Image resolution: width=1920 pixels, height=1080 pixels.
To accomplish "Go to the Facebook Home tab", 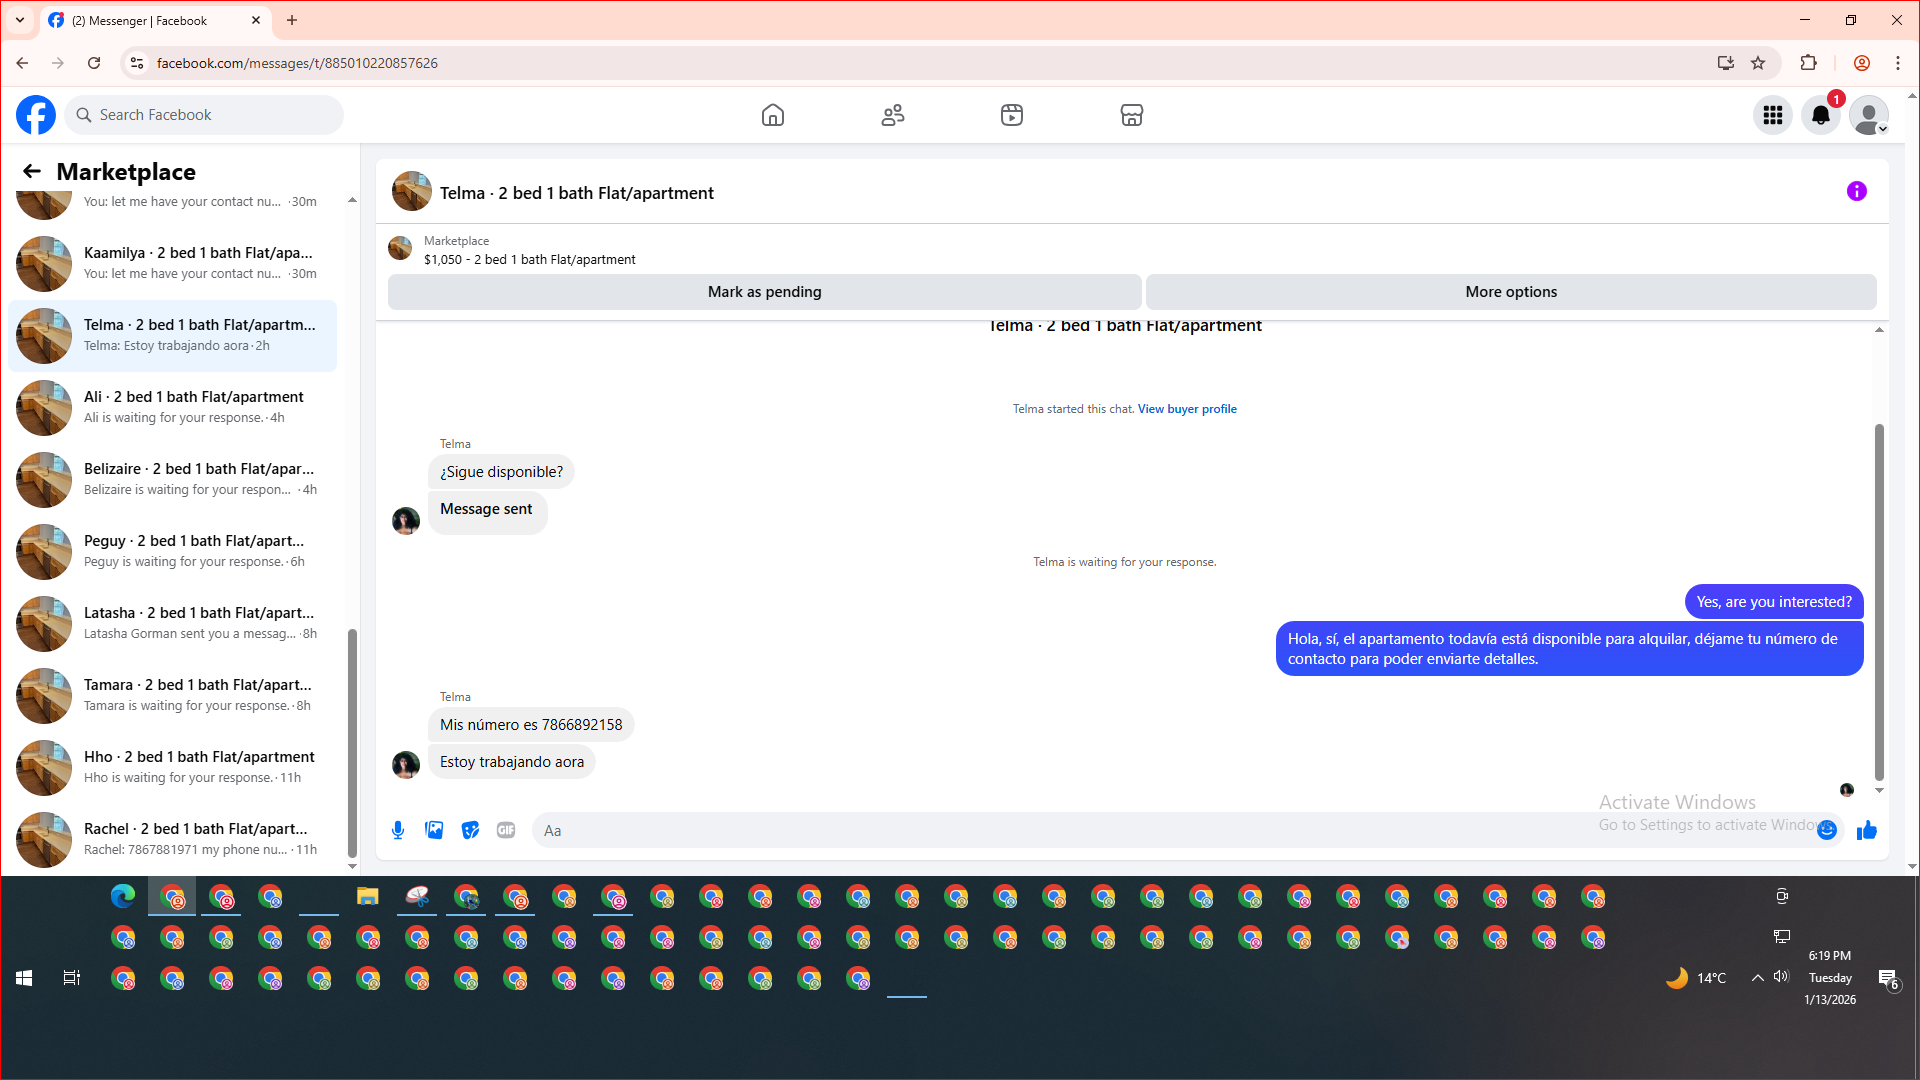I will [772, 115].
